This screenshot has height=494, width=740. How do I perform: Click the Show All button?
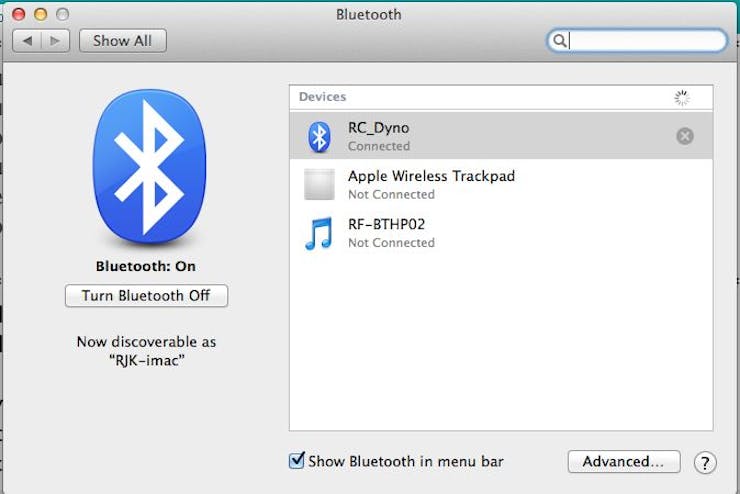coord(123,41)
